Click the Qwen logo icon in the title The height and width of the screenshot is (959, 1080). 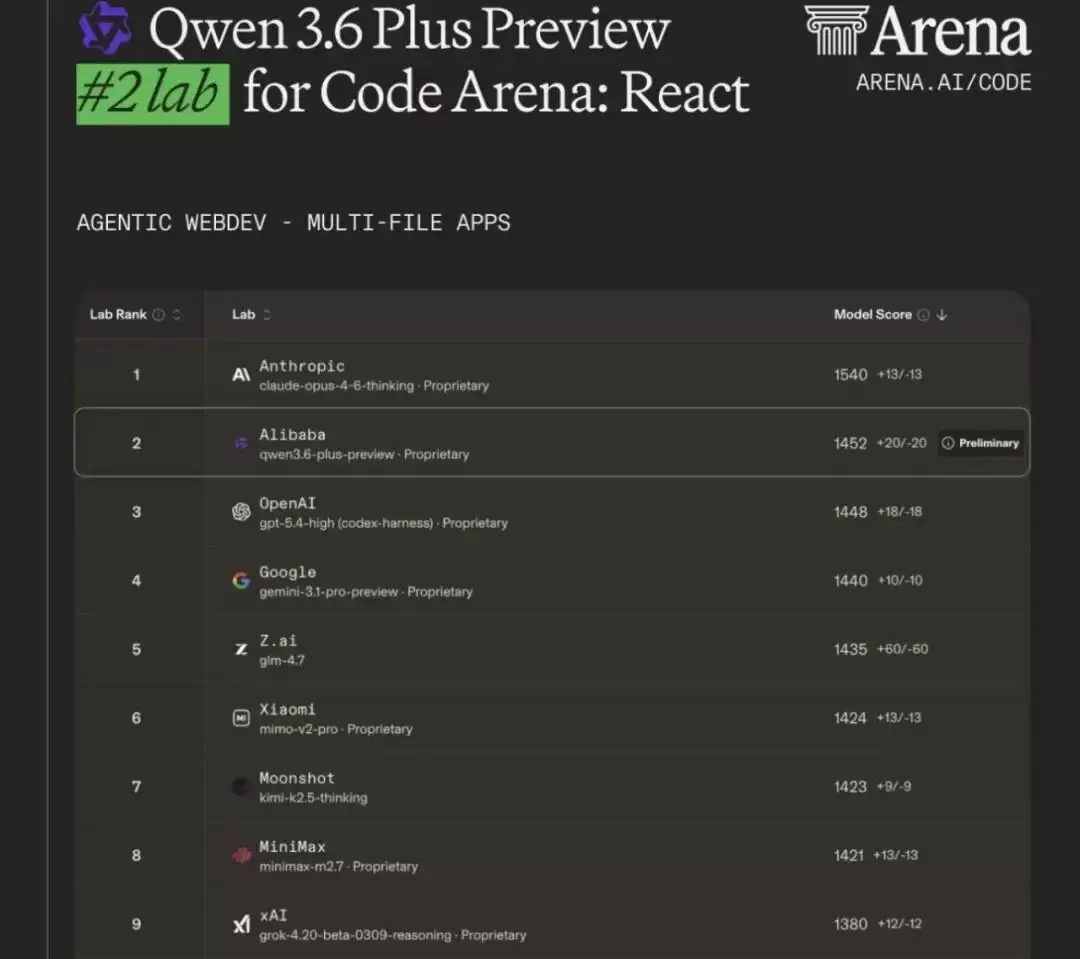click(x=105, y=28)
